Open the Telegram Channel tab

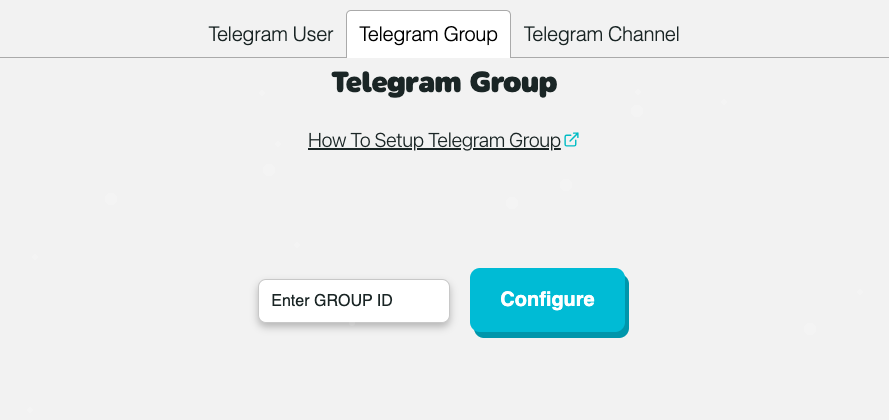601,34
